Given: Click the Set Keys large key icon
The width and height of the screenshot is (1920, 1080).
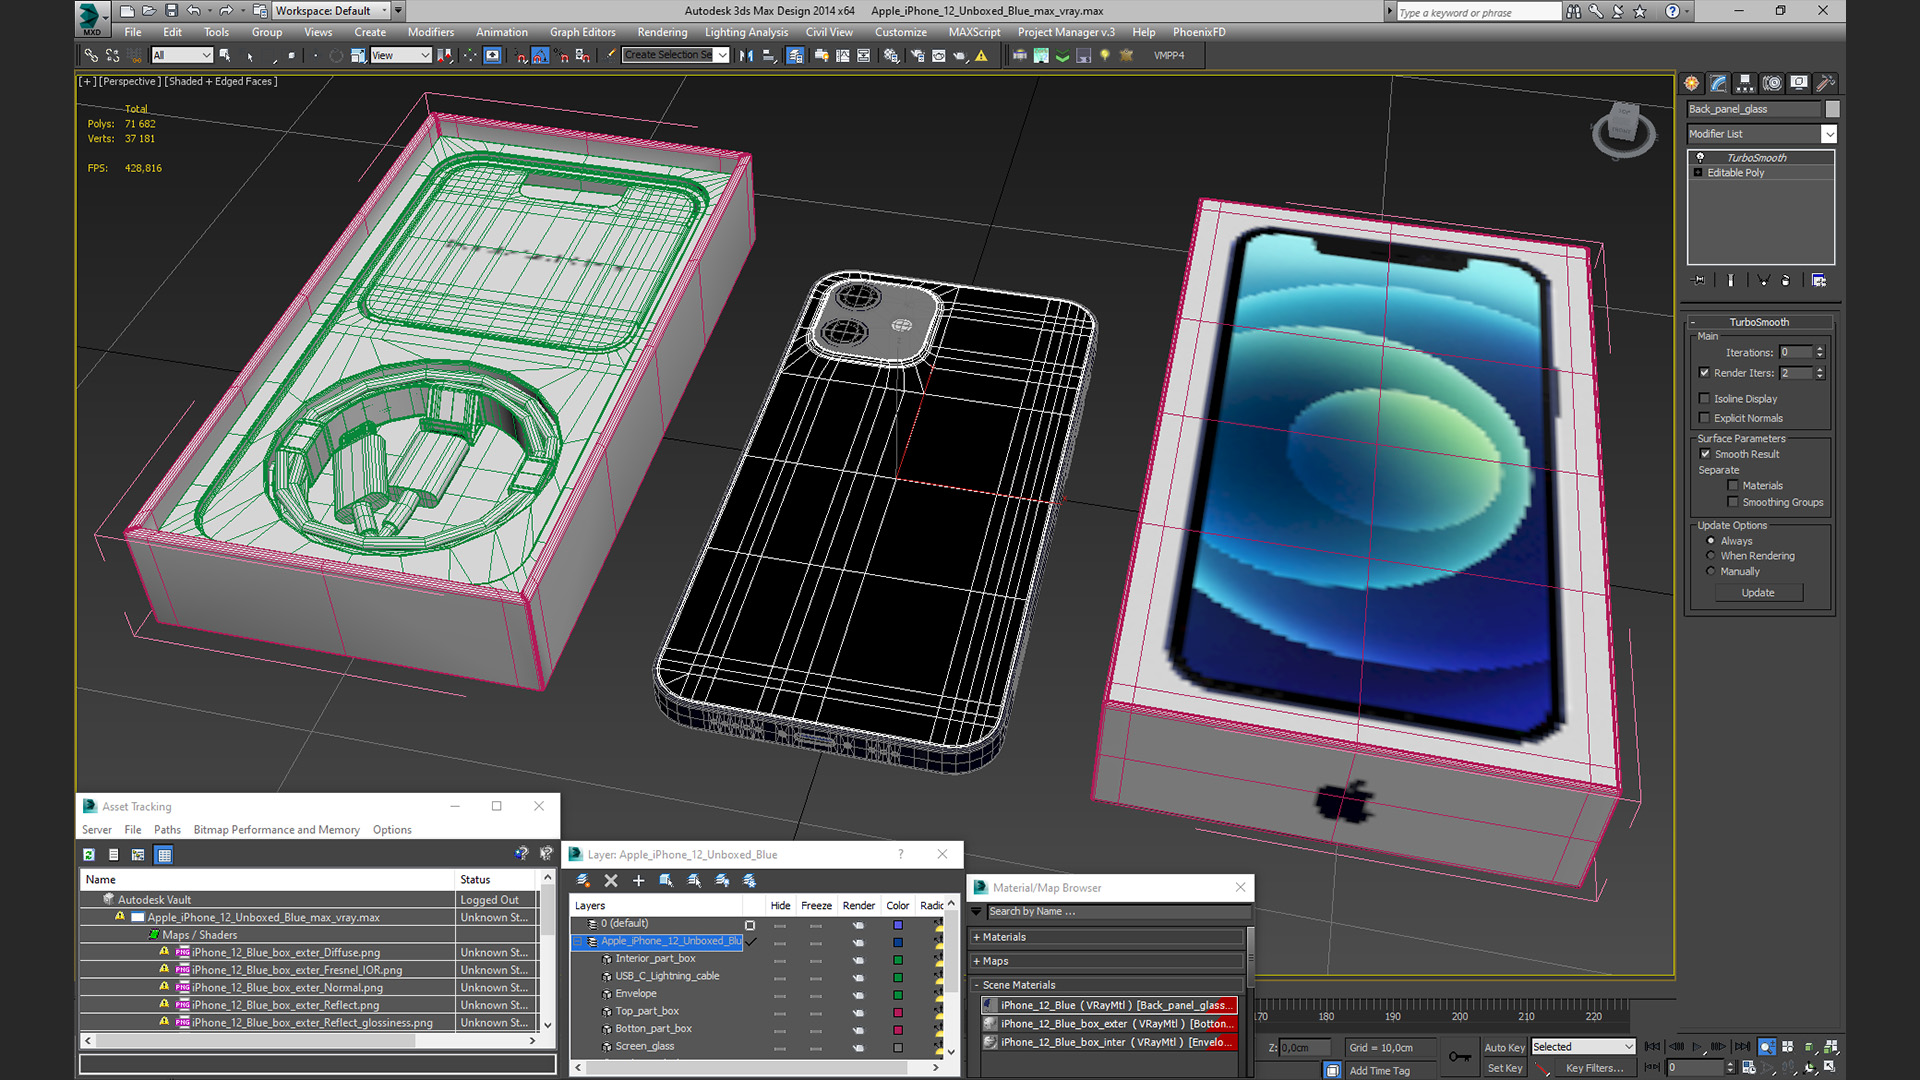Looking at the screenshot, I should pos(1460,1056).
